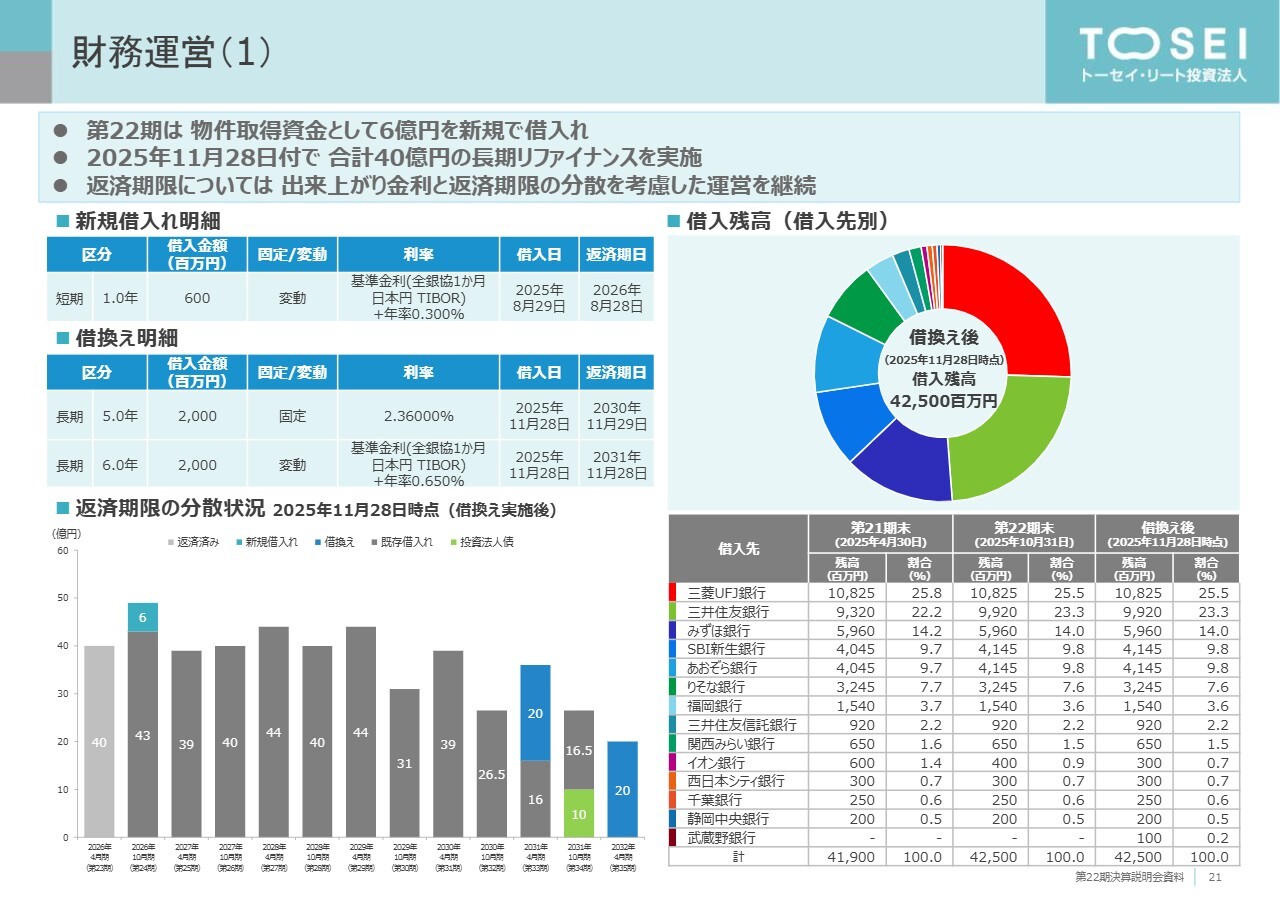Click the TOSEI logo in the header
Screen dimensions: 1280x904
point(1162,52)
